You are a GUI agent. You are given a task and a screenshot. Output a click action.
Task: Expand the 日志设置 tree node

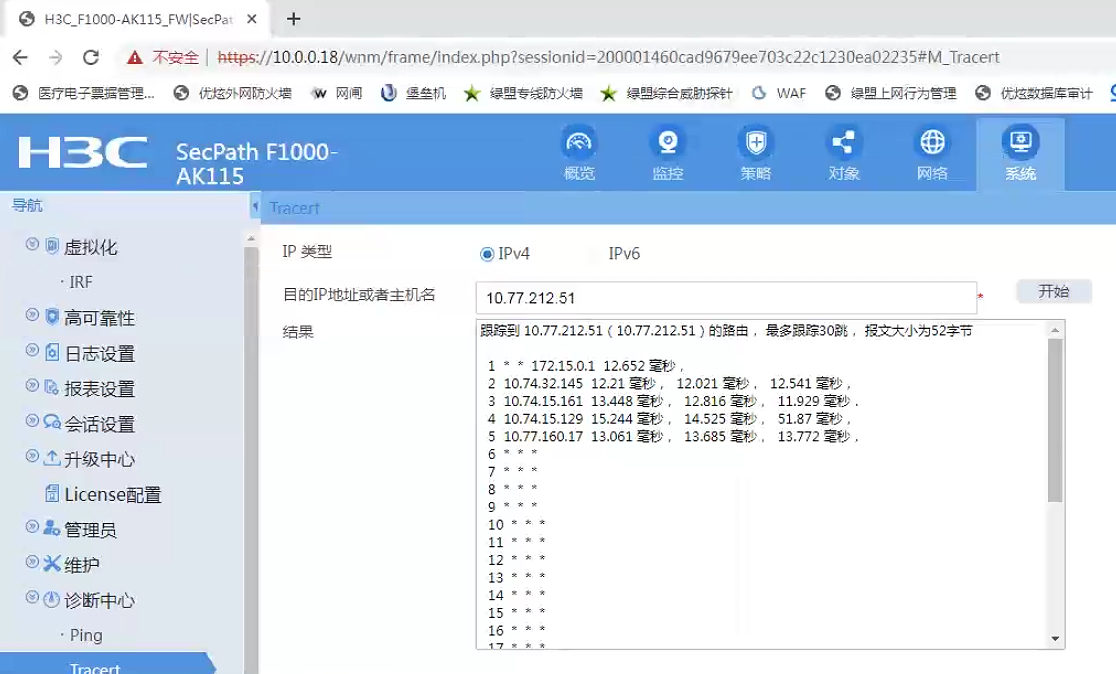pos(32,349)
